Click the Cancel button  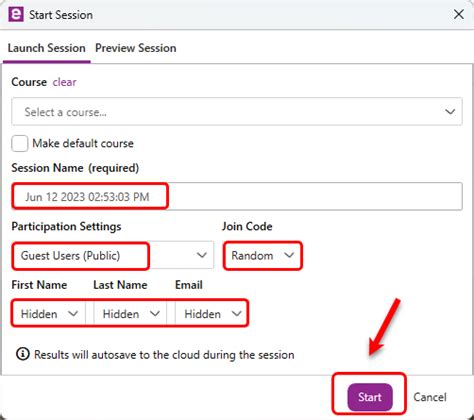(430, 397)
